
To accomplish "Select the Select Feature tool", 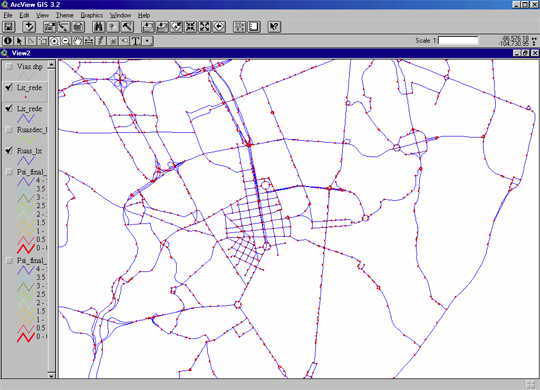I will point(43,41).
